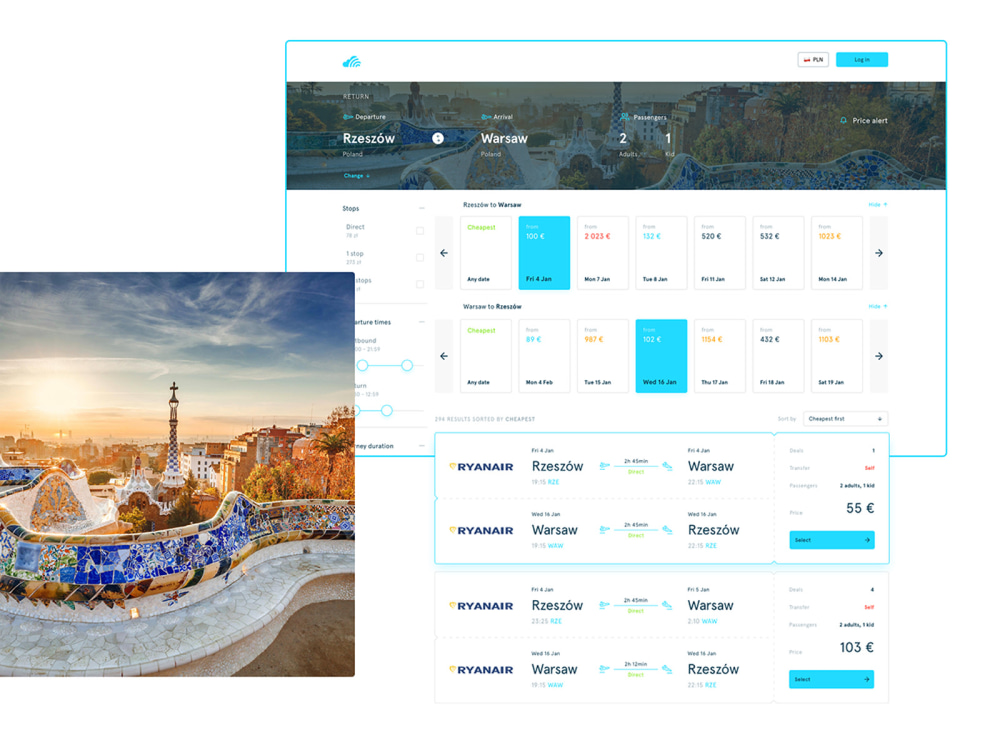The width and height of the screenshot is (1000, 750).
Task: Go to next dates for Rzeszów to Warsaw
Action: click(879, 253)
